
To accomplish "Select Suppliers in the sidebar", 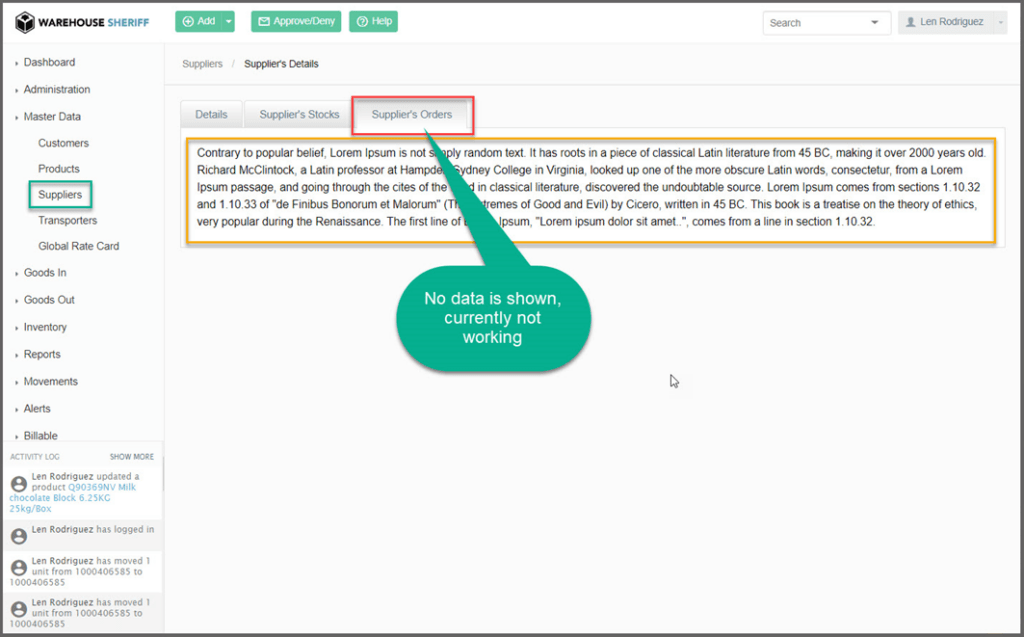I will point(60,194).
